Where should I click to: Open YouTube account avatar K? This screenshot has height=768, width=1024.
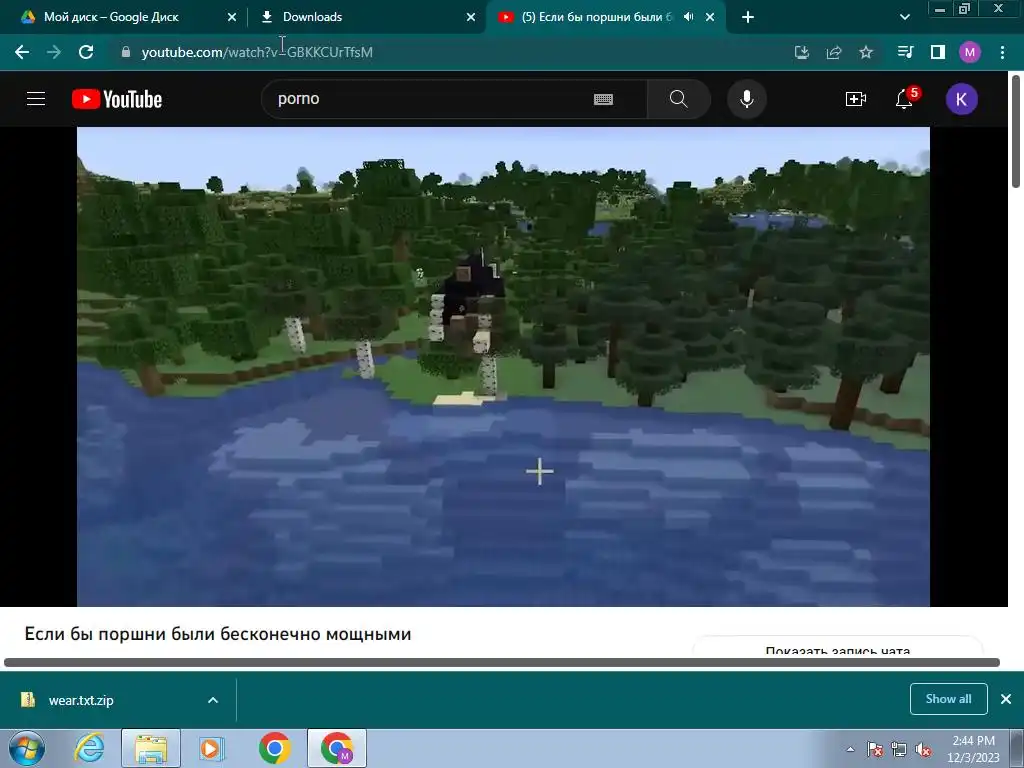[961, 99]
